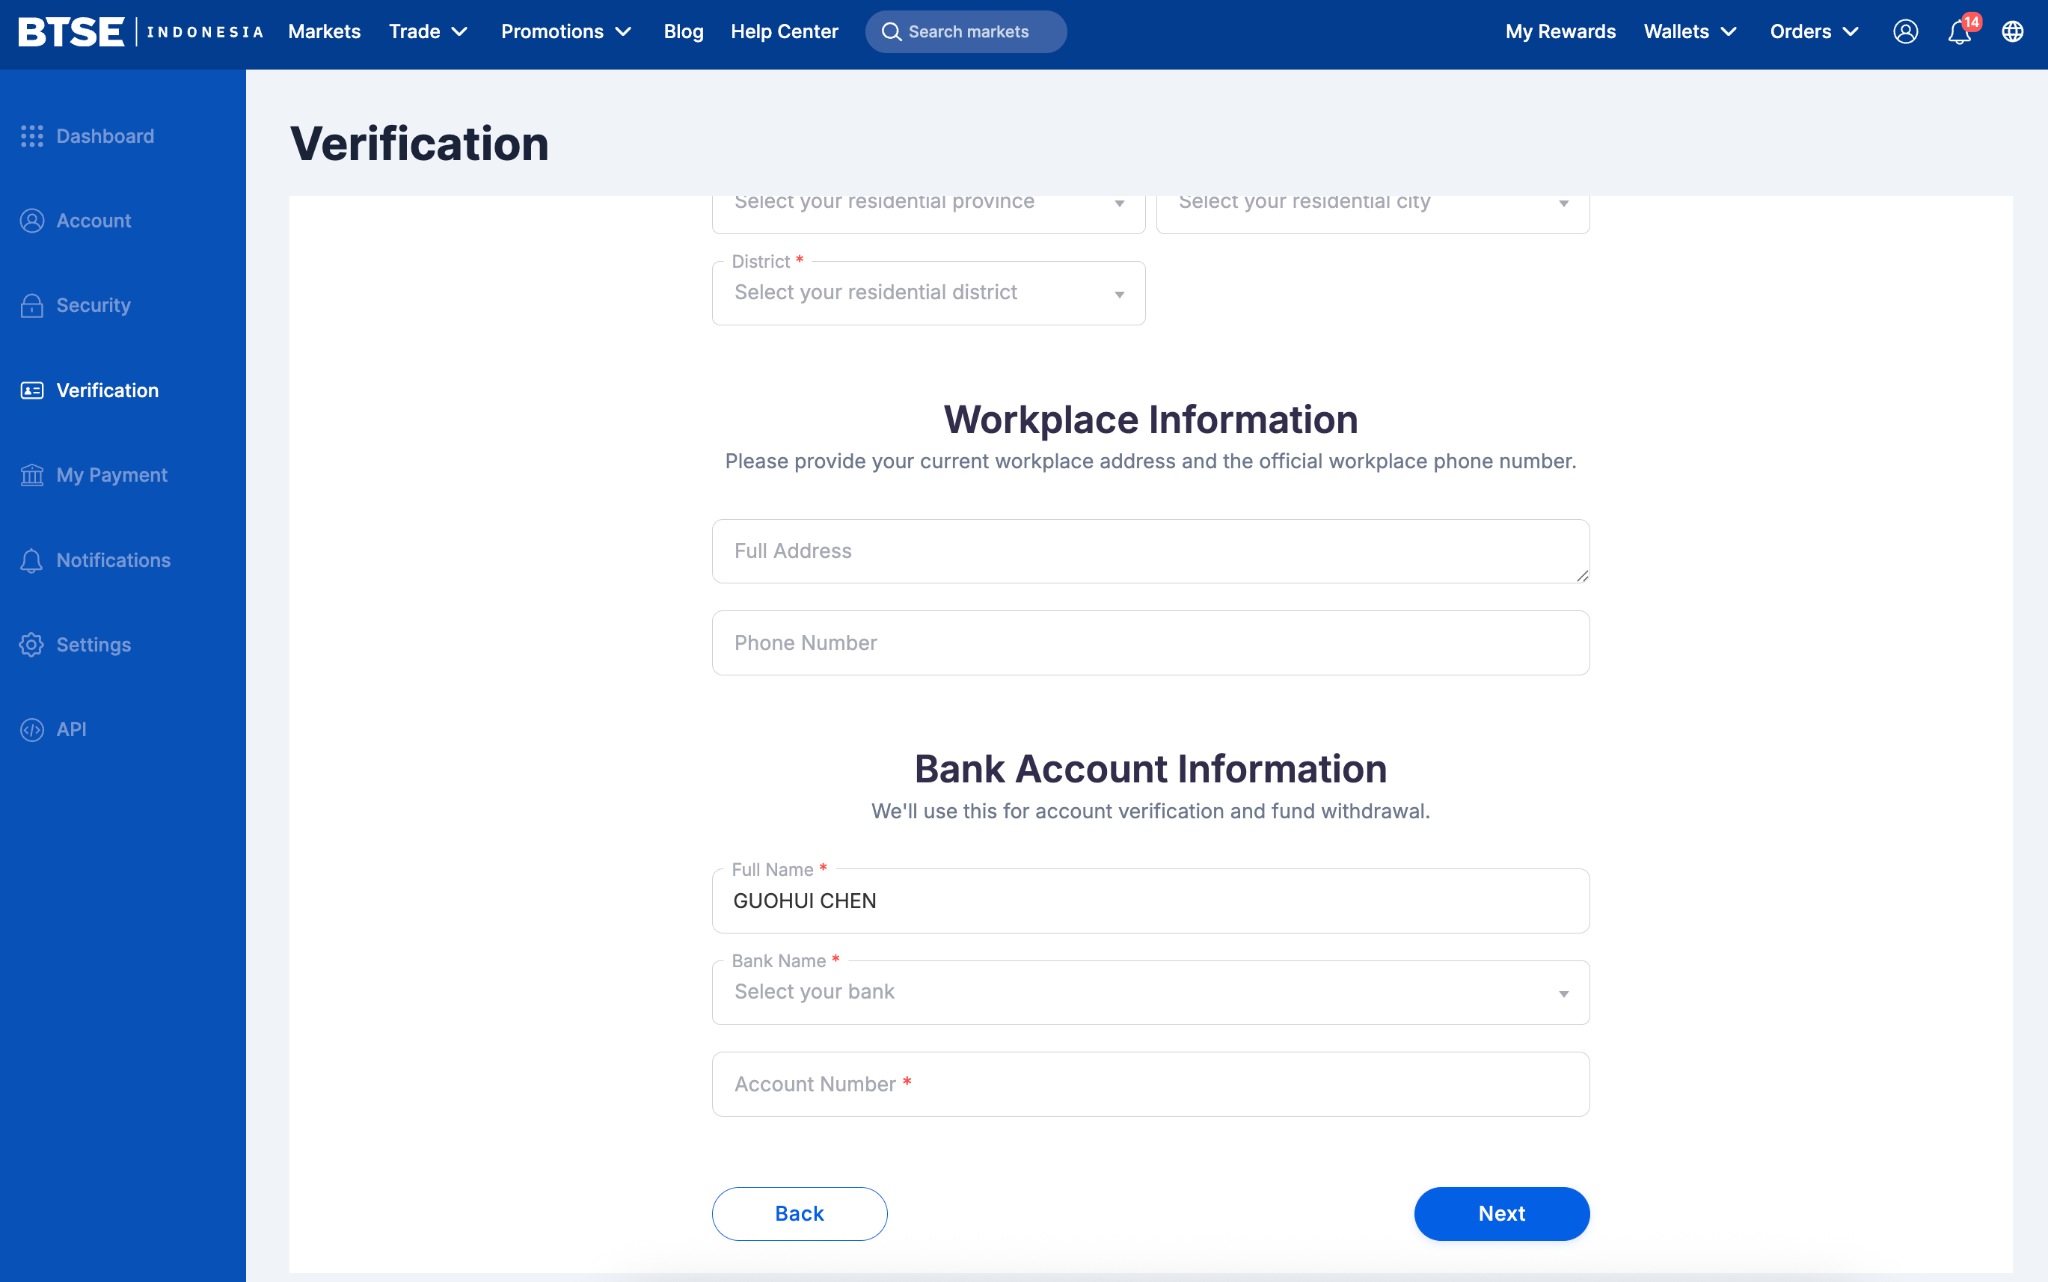Open the residential district dropdown
The width and height of the screenshot is (2048, 1282).
click(x=928, y=293)
